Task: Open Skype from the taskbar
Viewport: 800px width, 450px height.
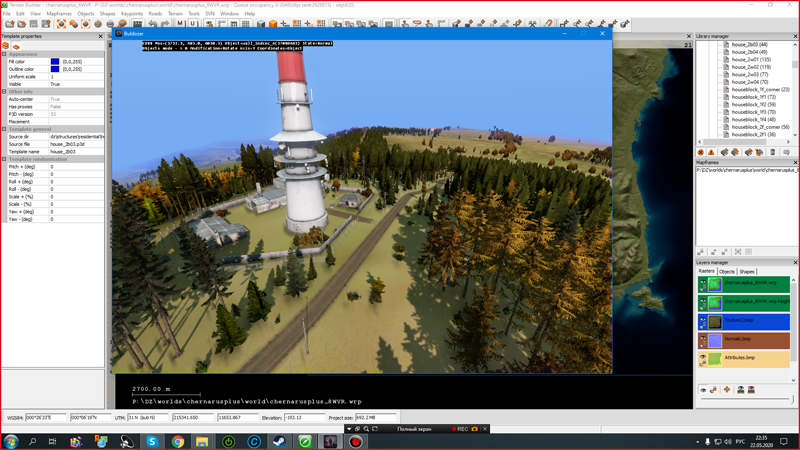Action: tap(152, 441)
